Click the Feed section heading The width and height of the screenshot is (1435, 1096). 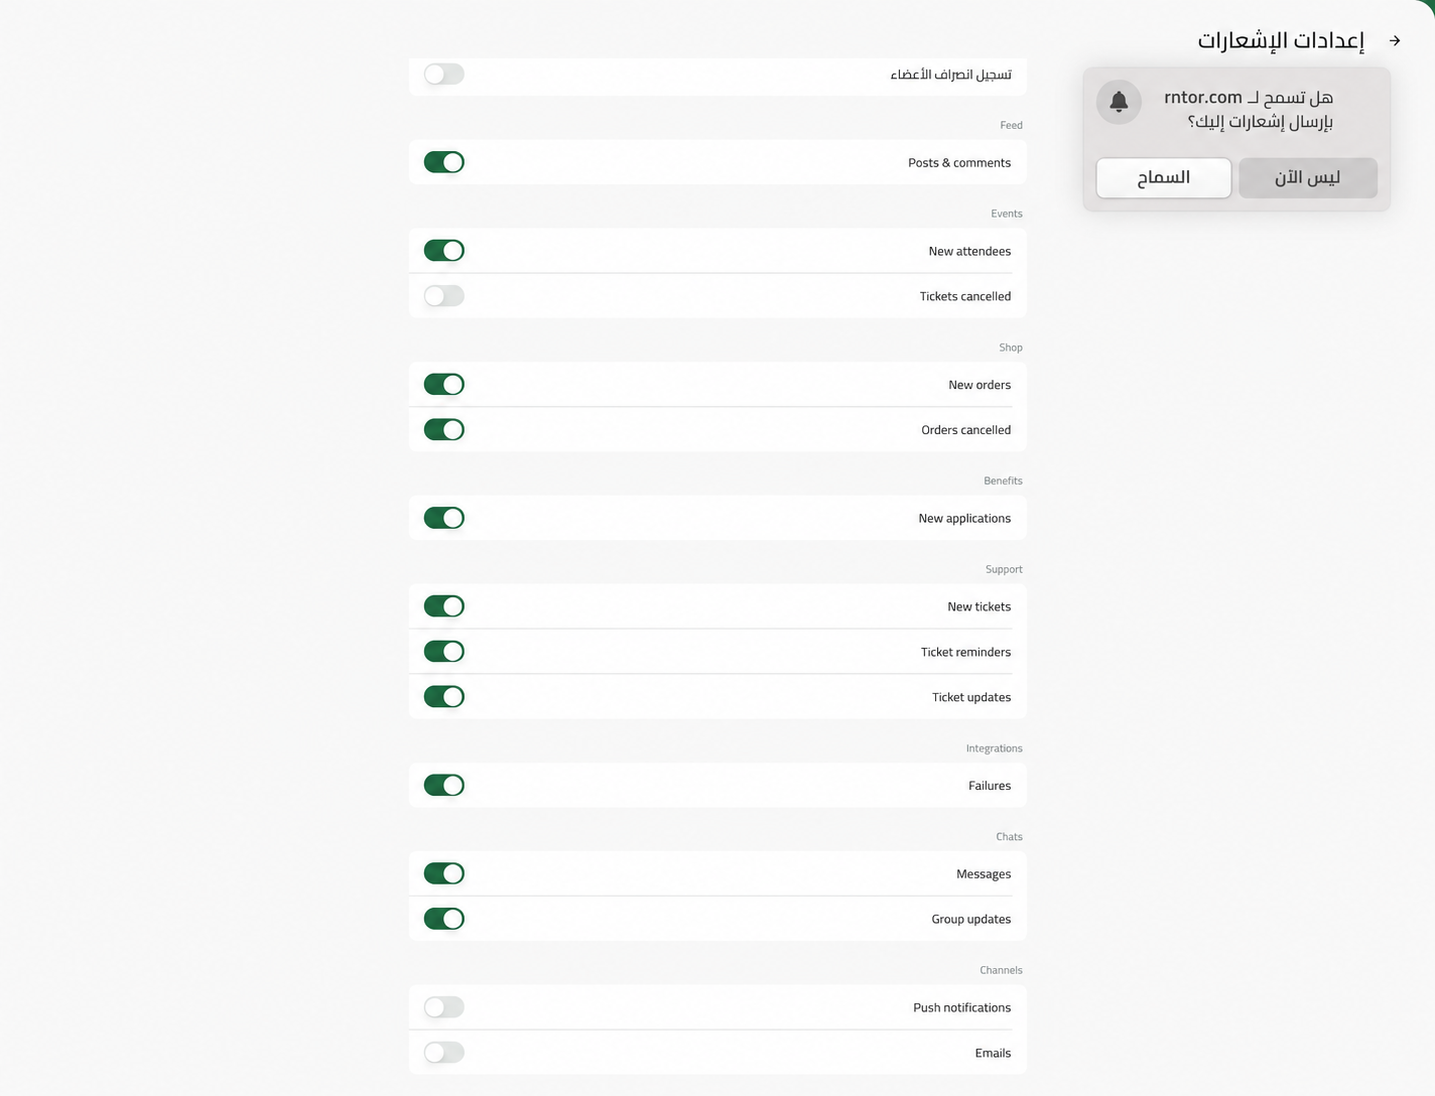click(x=1011, y=125)
